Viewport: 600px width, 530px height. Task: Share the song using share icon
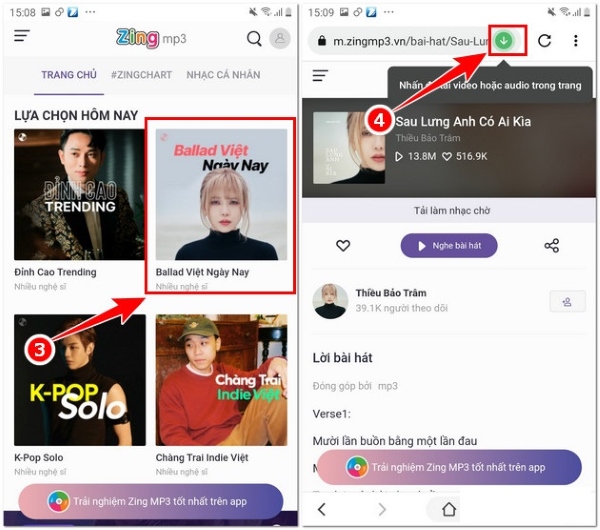pos(551,245)
